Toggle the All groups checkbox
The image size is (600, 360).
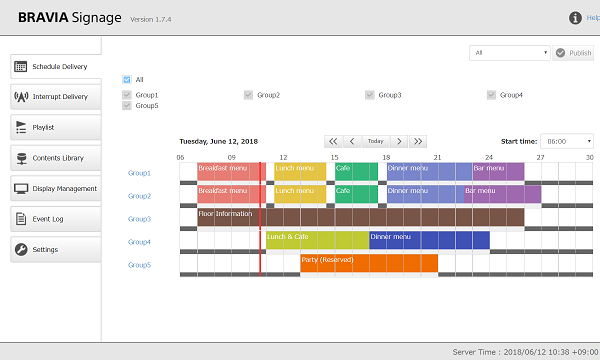(127, 80)
